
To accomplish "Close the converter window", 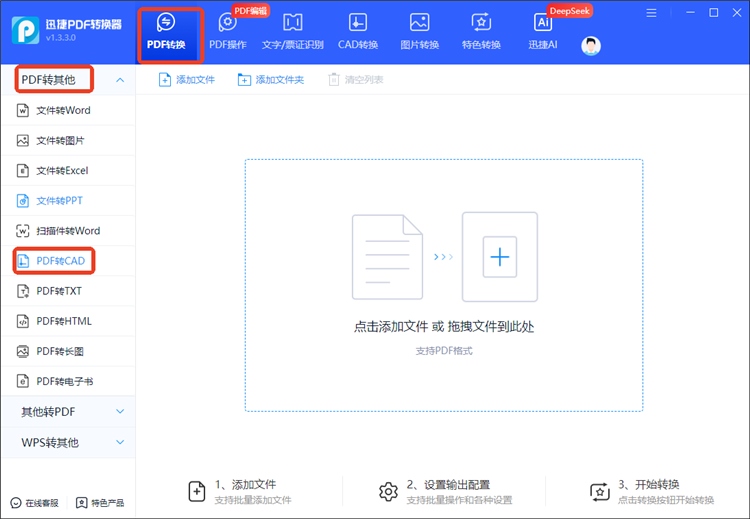I will tap(737, 13).
